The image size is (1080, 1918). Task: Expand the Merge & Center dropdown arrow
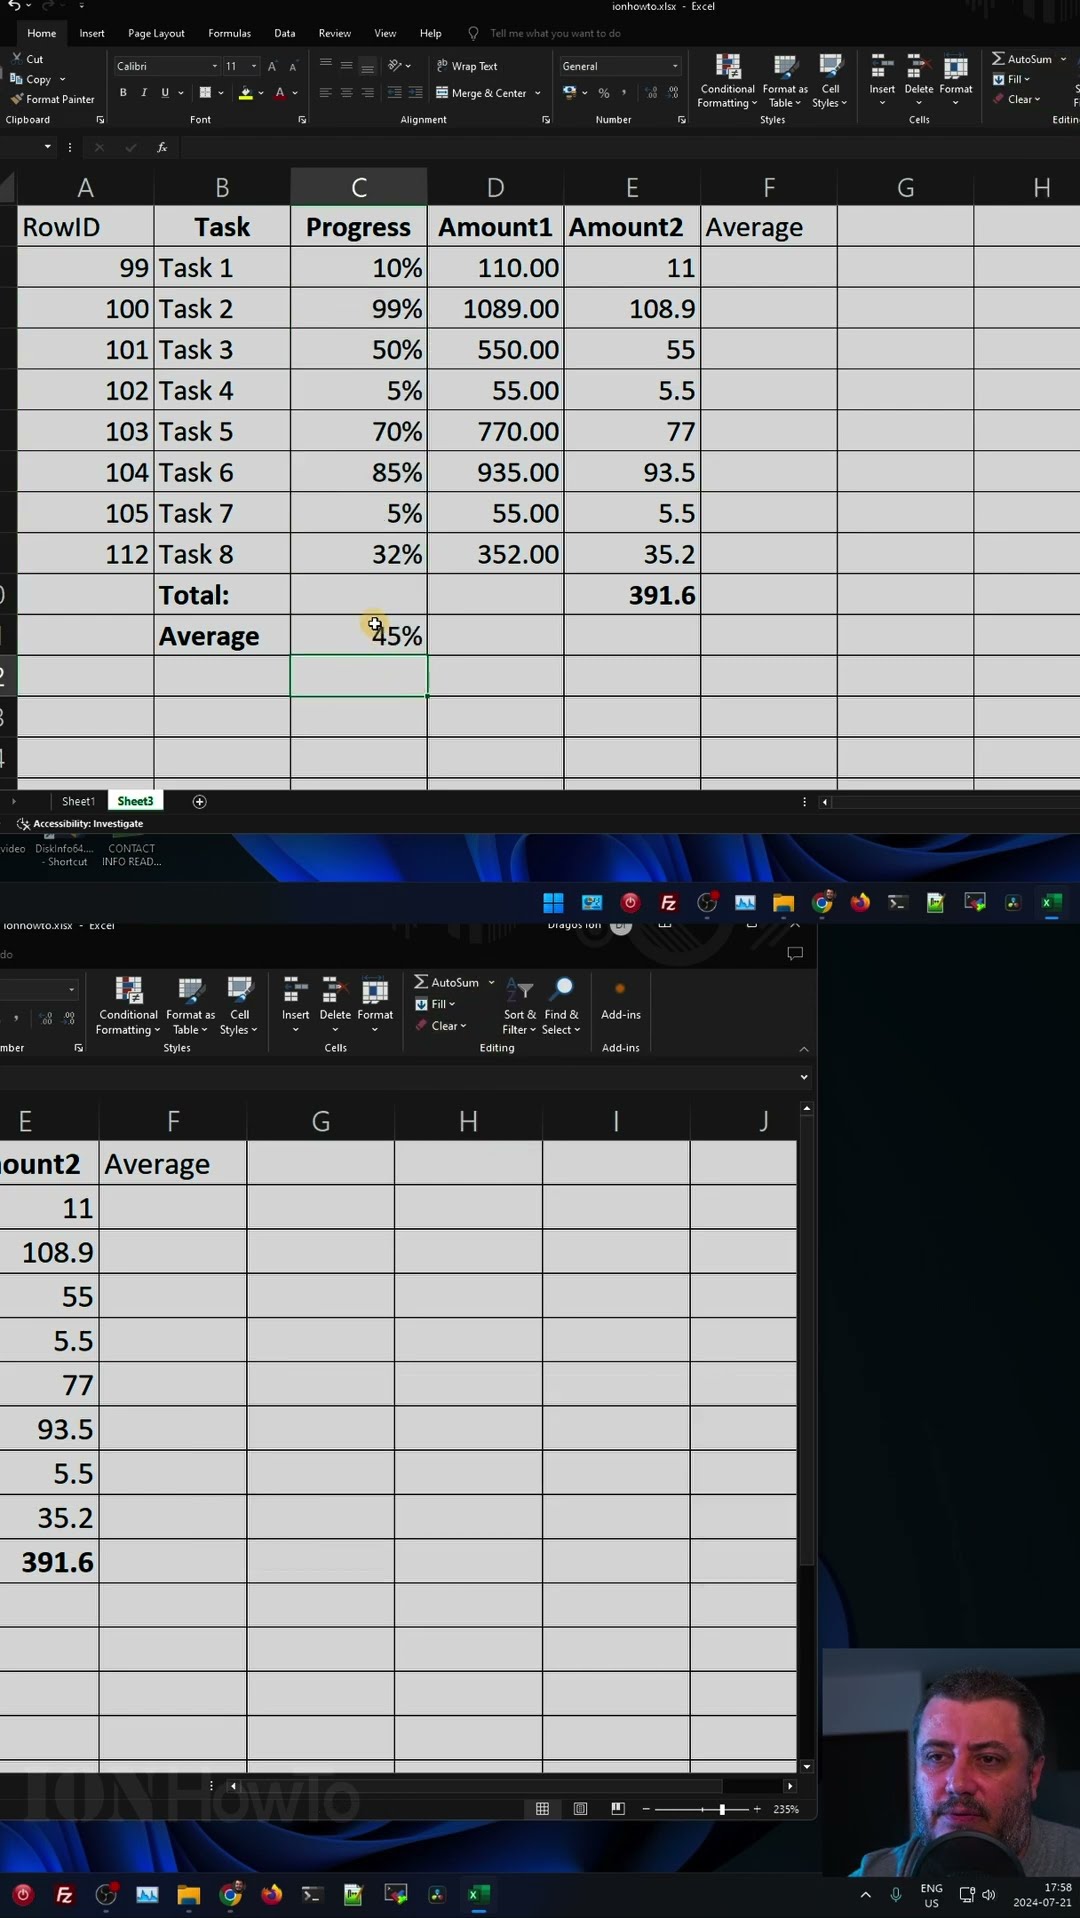538,93
